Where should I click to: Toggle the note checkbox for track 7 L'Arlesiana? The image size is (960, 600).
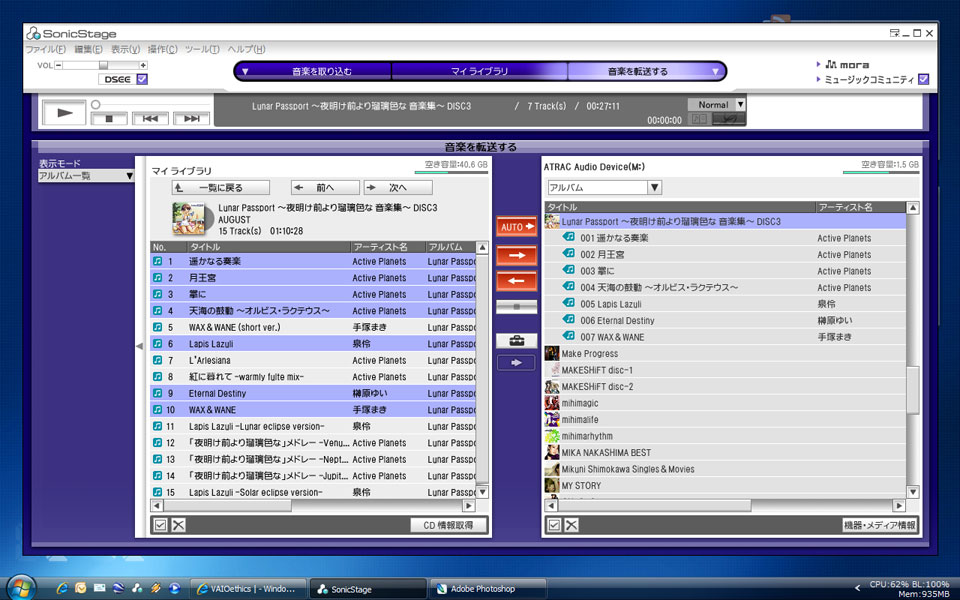157,361
